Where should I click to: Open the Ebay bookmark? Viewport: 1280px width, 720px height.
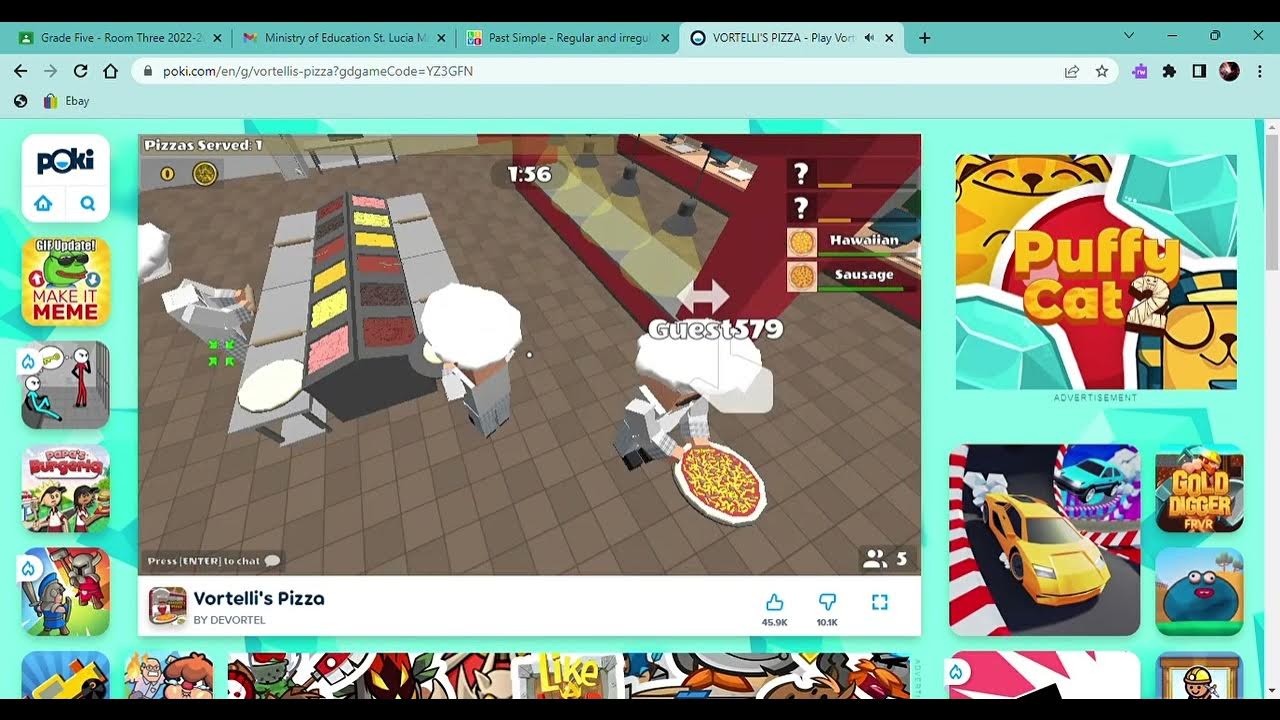(67, 101)
